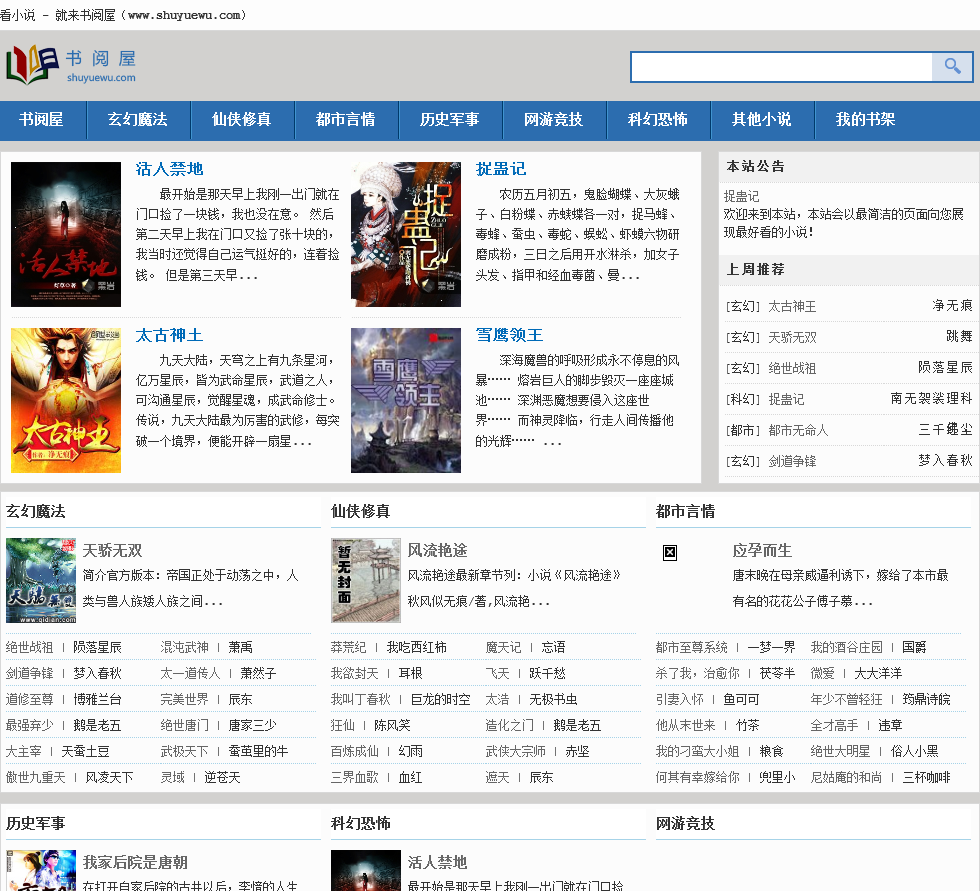Open 武极天下 in the list
The height and width of the screenshot is (891, 980).
point(184,751)
